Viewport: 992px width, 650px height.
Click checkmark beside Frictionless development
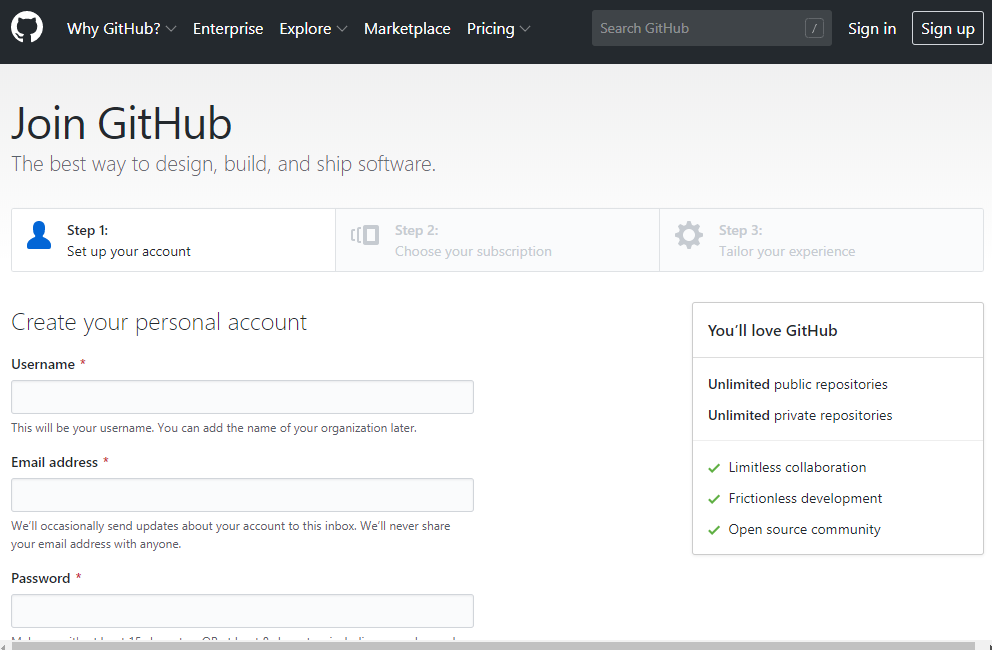point(714,499)
